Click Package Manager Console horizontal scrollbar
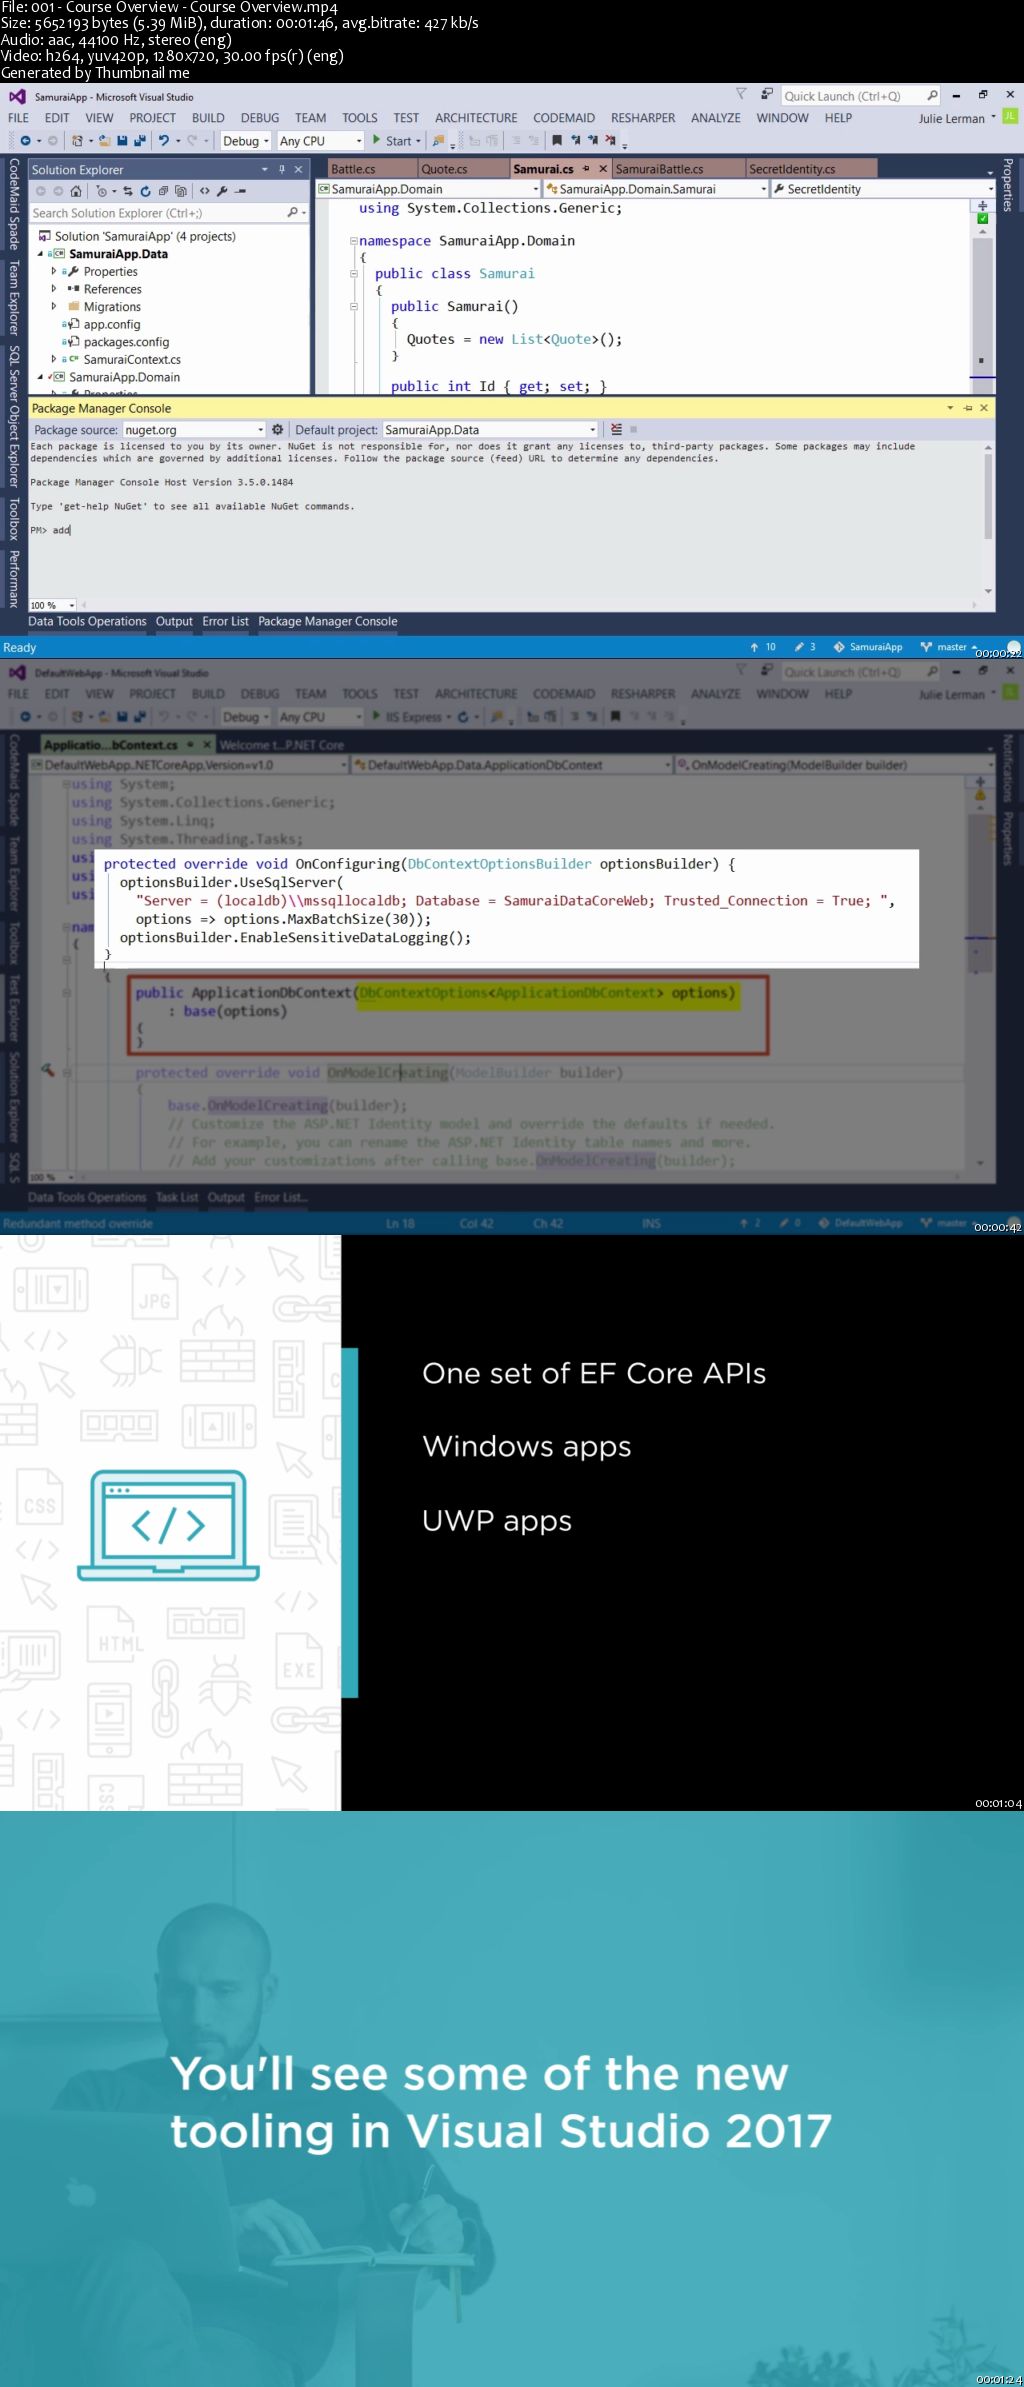The width and height of the screenshot is (1024, 2387). point(528,605)
